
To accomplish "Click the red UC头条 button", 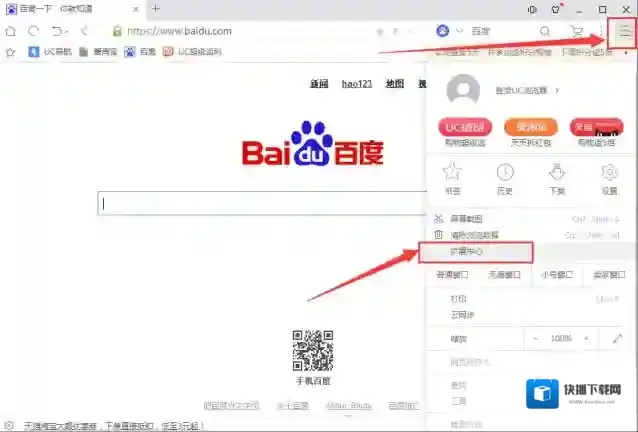I will click(464, 127).
